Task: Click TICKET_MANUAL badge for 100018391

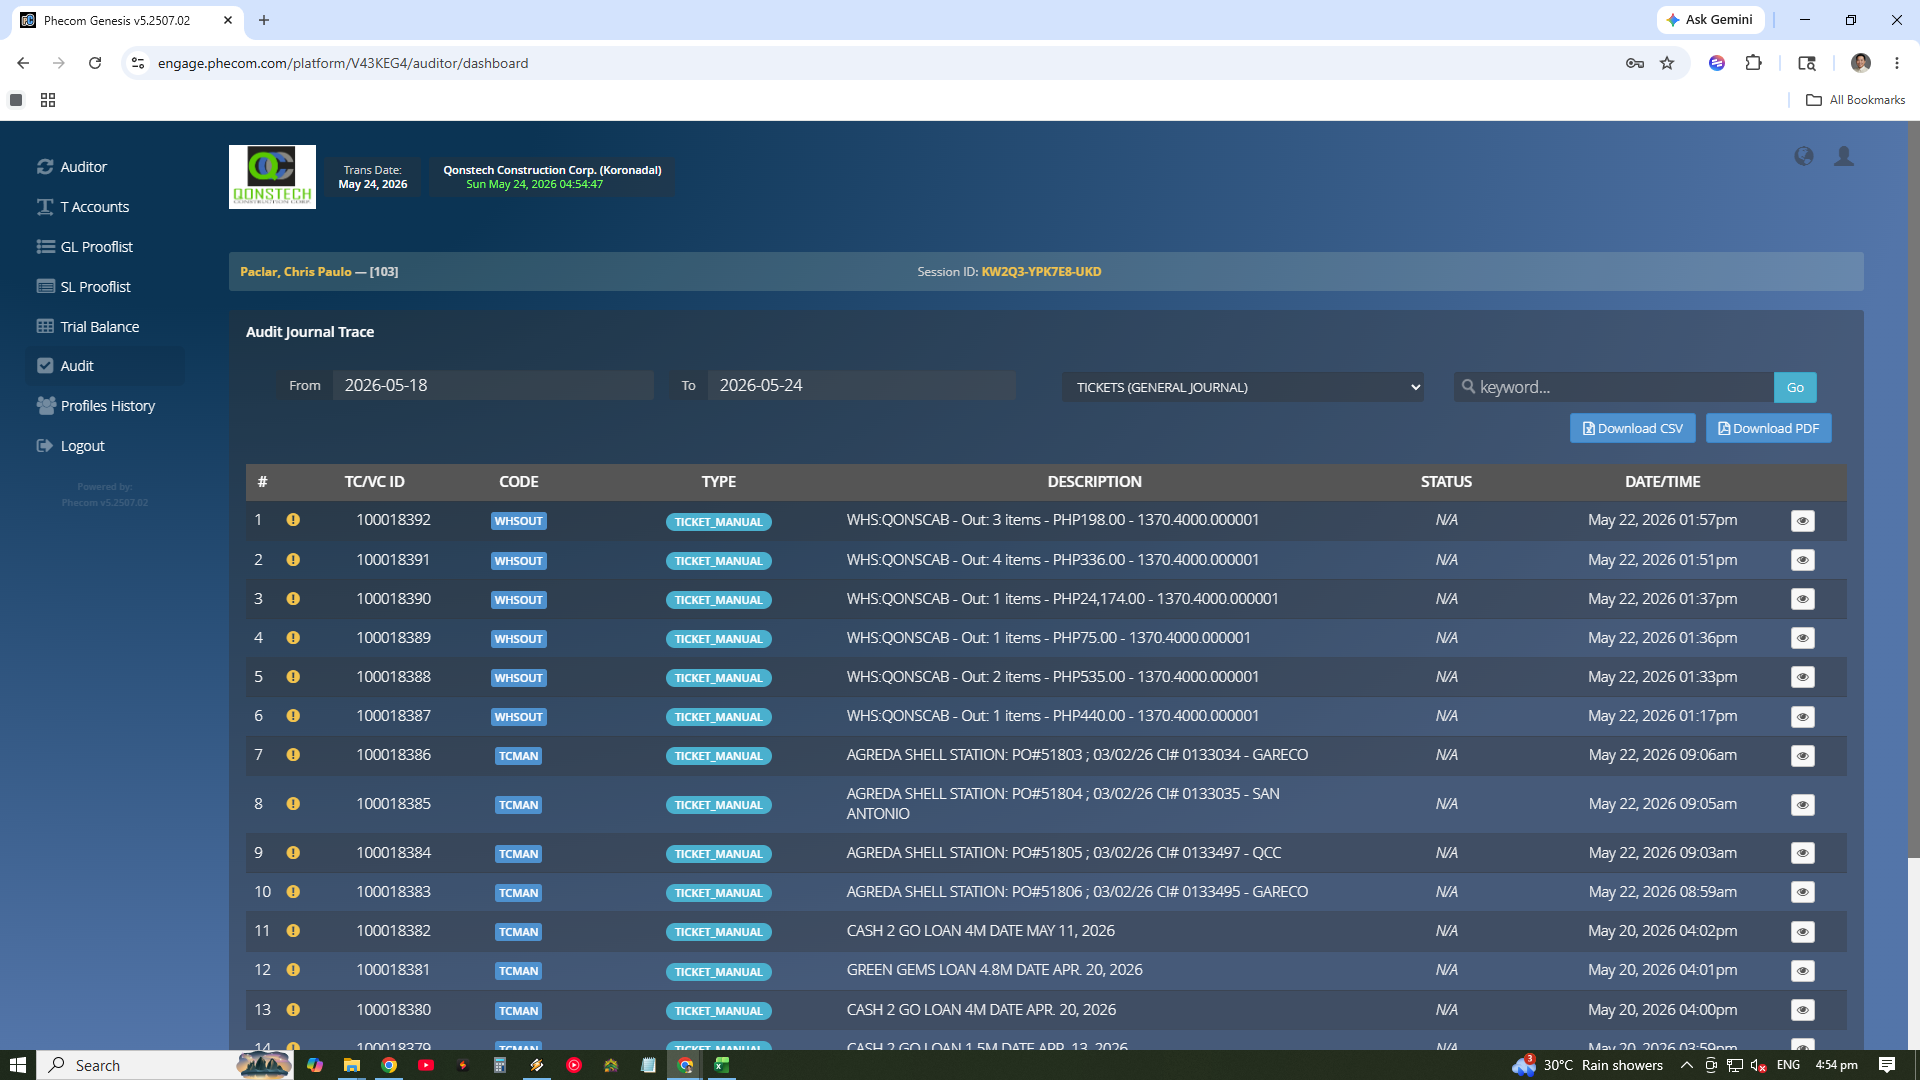Action: (718, 561)
